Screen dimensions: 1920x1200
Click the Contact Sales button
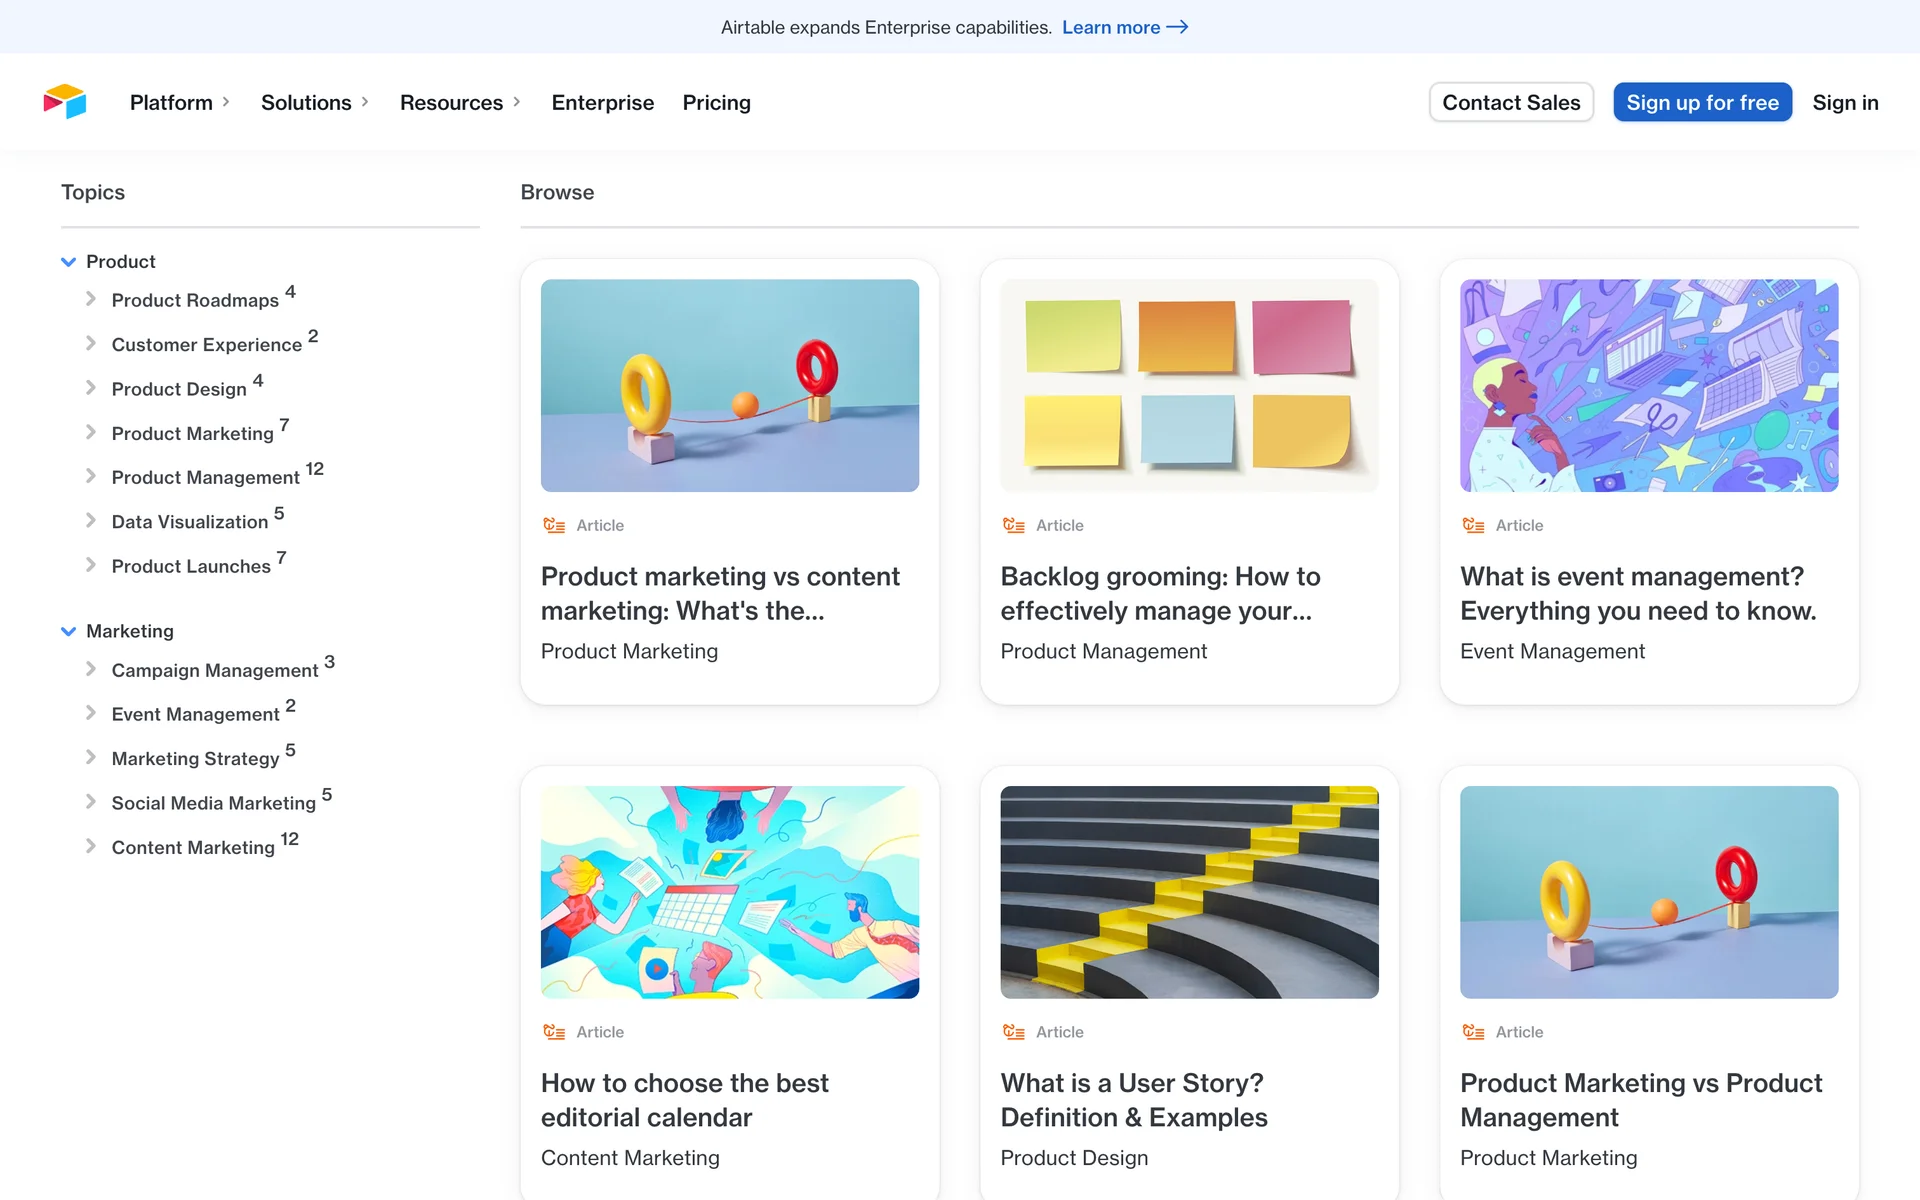pyautogui.click(x=1510, y=102)
